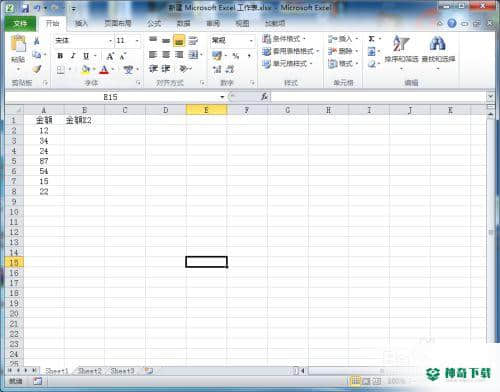Expand the number format dropdown
This screenshot has width=500, height=392.
point(251,41)
